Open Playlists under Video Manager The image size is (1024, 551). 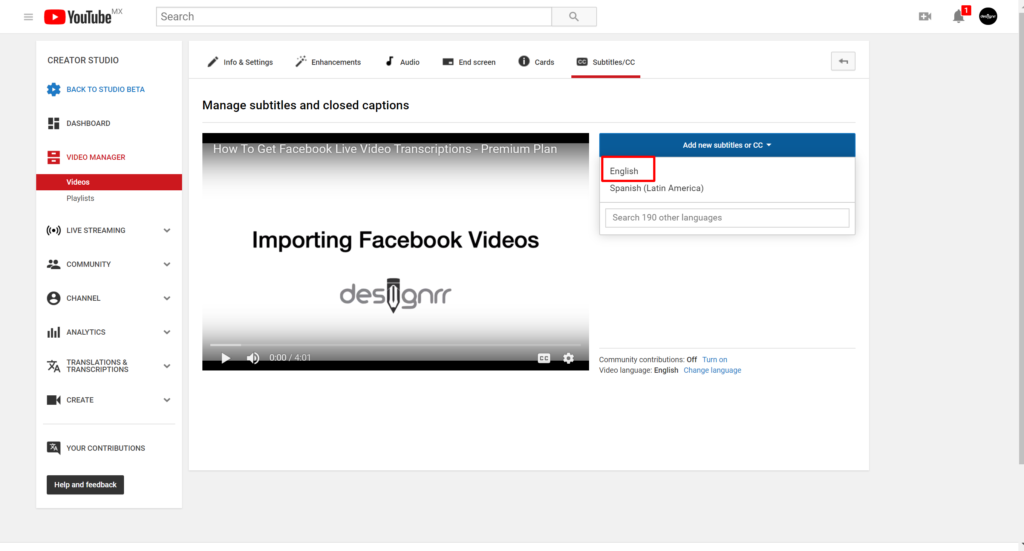[x=80, y=198]
